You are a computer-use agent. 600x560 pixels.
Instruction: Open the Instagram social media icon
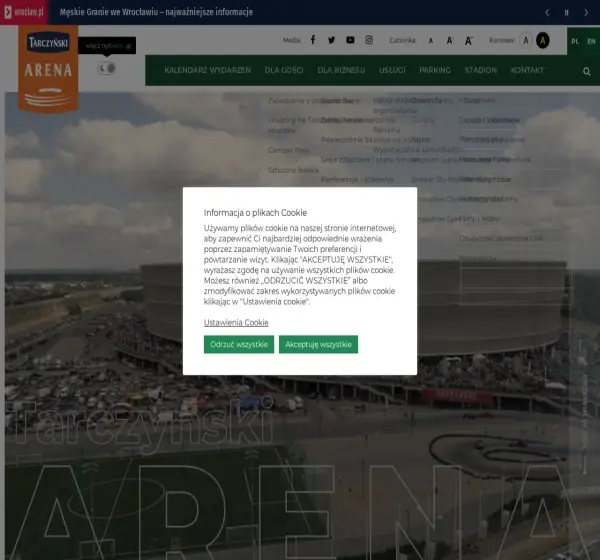tap(369, 40)
